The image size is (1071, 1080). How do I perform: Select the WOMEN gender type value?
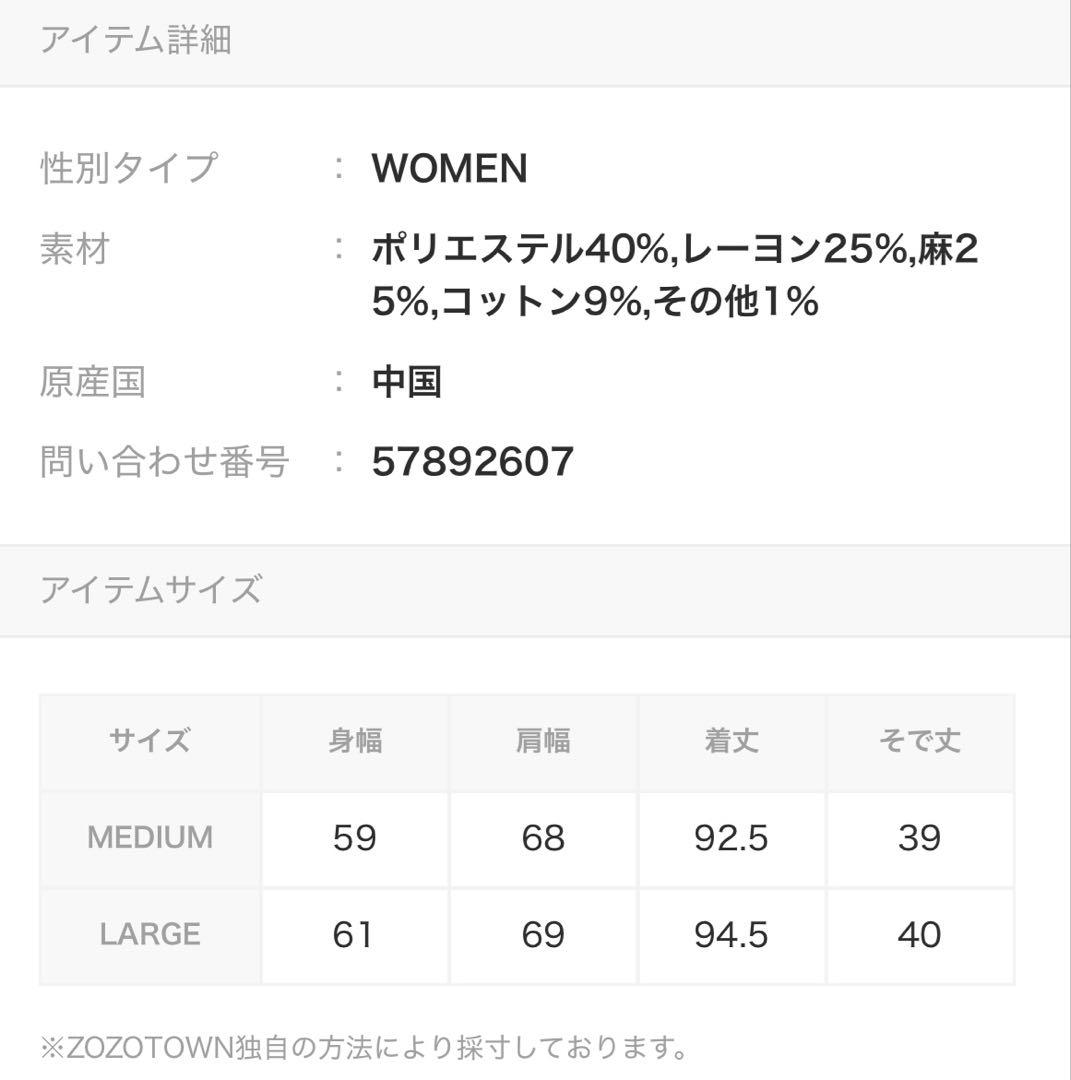point(450,168)
